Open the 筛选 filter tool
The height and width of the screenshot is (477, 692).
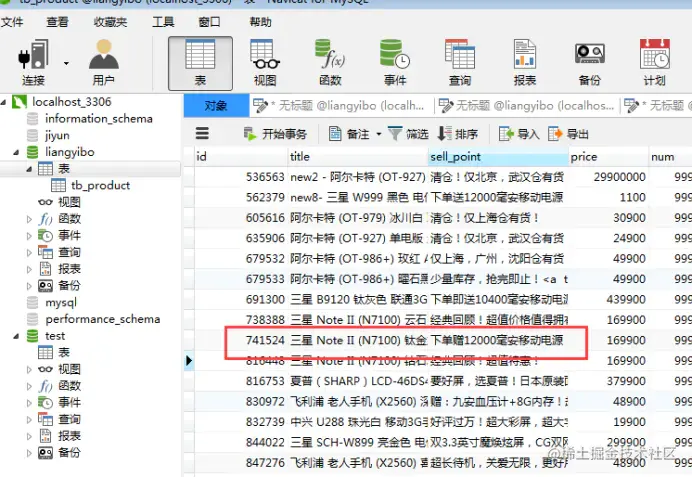(408, 134)
